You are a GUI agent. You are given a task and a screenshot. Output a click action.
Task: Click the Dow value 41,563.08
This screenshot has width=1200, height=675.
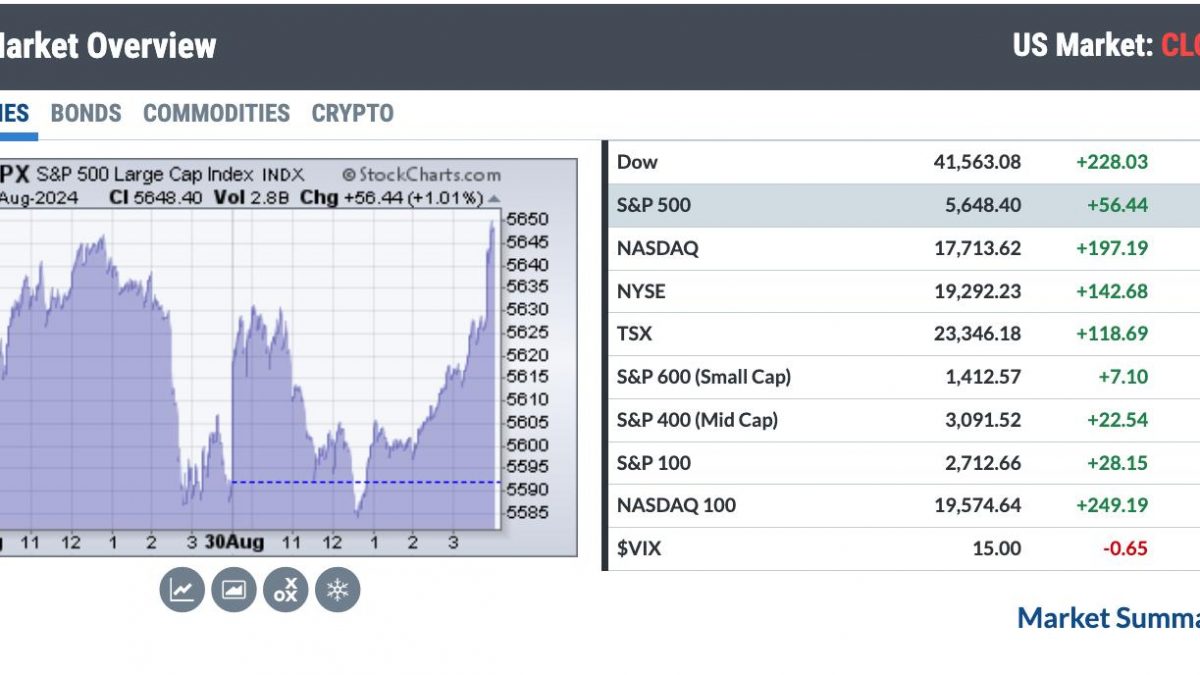pyautogui.click(x=975, y=162)
